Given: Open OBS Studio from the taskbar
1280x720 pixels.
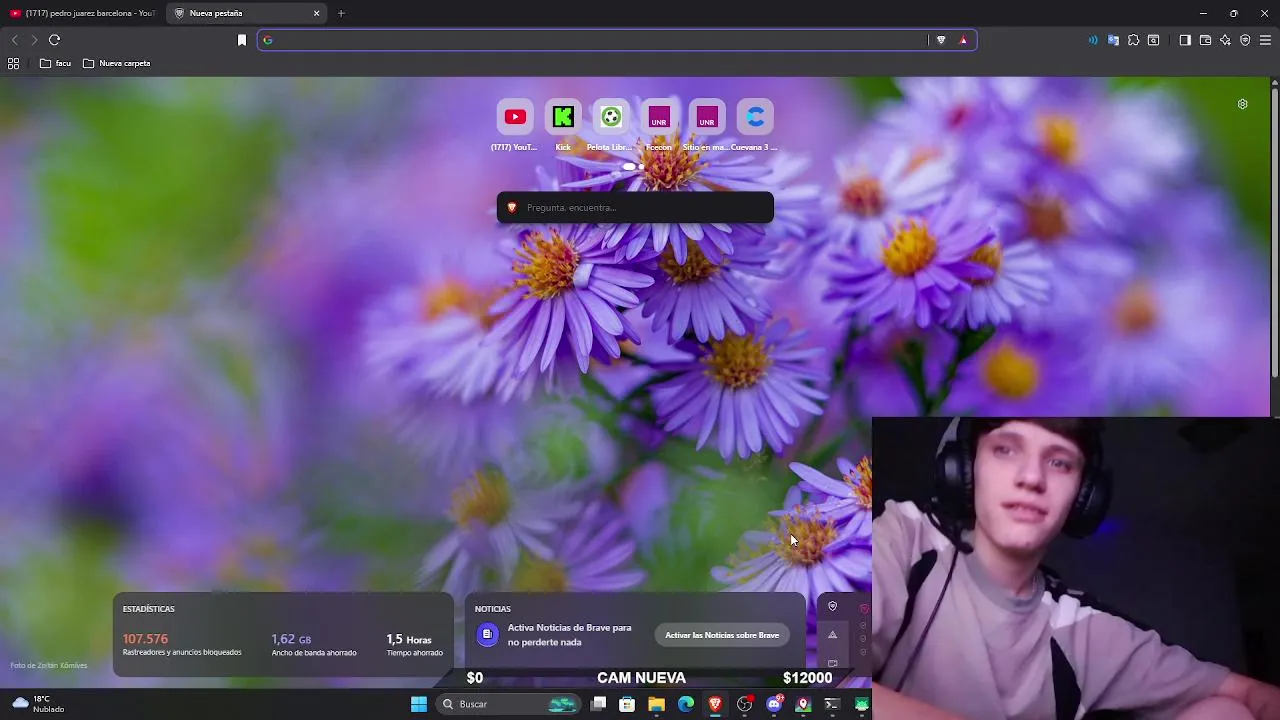Looking at the screenshot, I should tap(744, 704).
